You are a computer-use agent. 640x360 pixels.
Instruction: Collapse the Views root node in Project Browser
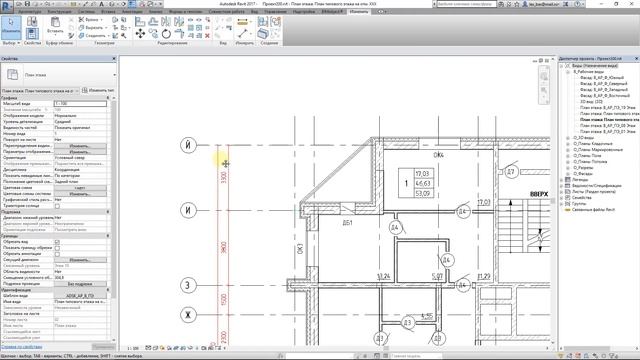562,66
